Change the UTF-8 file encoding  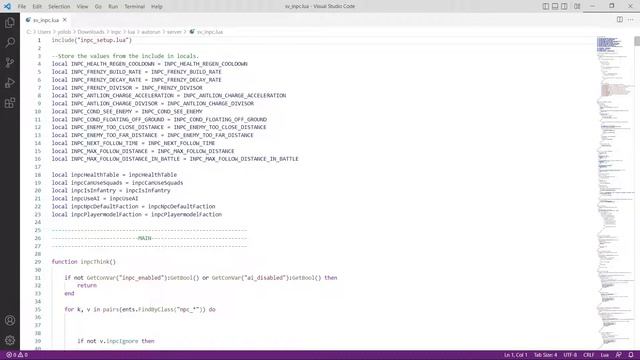coord(570,355)
